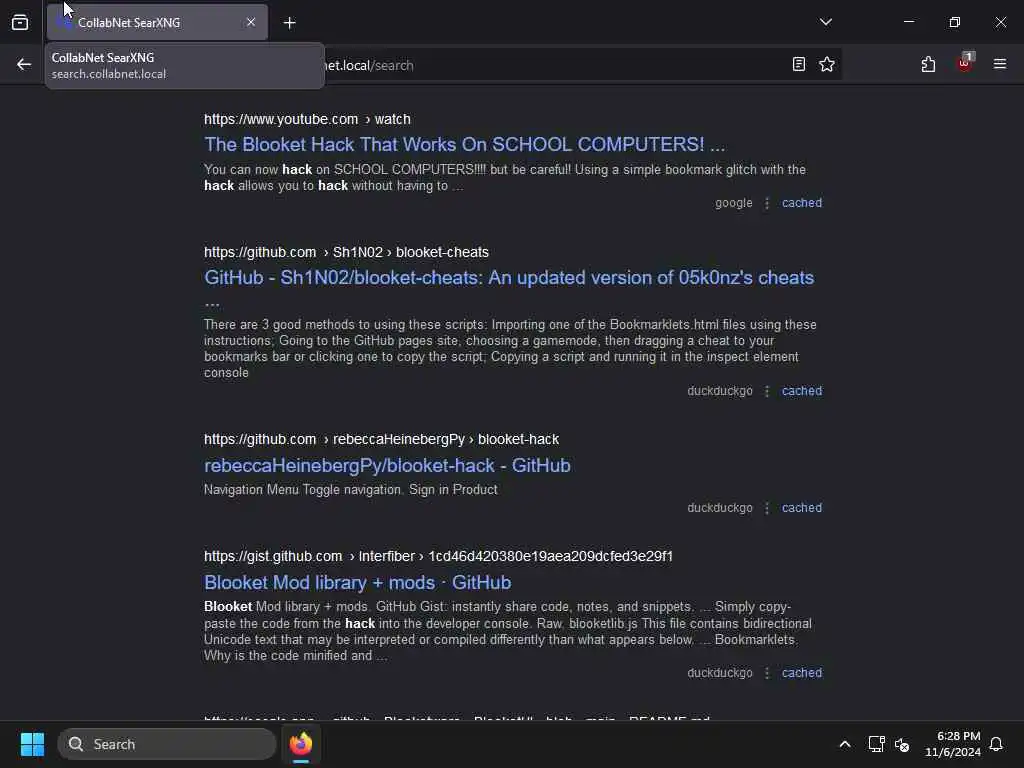1024x768 pixels.
Task: View cached copy of Blooket Mod library result
Action: (802, 673)
